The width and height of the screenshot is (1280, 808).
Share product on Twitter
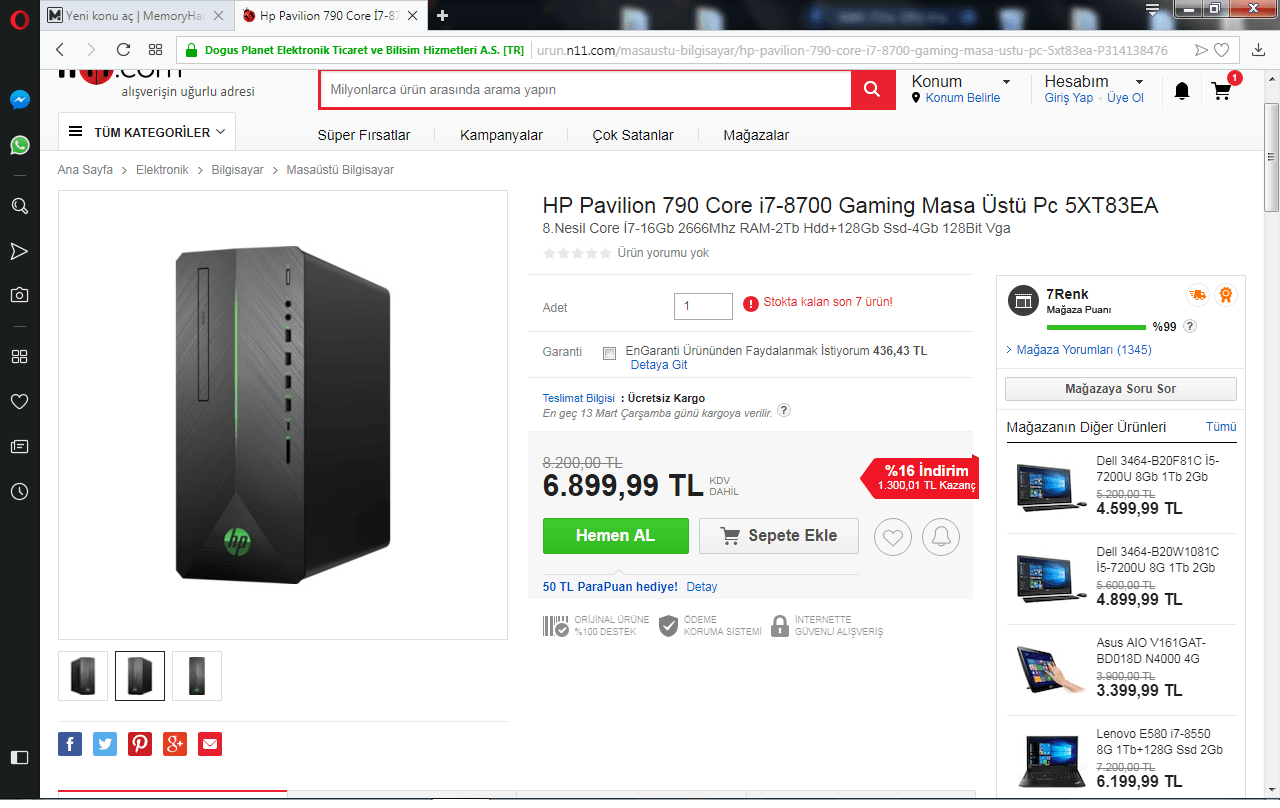(105, 744)
